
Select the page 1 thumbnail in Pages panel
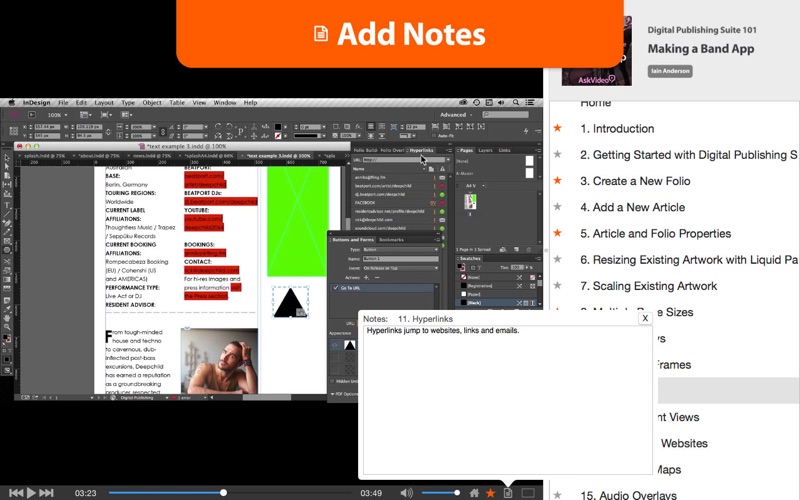470,201
